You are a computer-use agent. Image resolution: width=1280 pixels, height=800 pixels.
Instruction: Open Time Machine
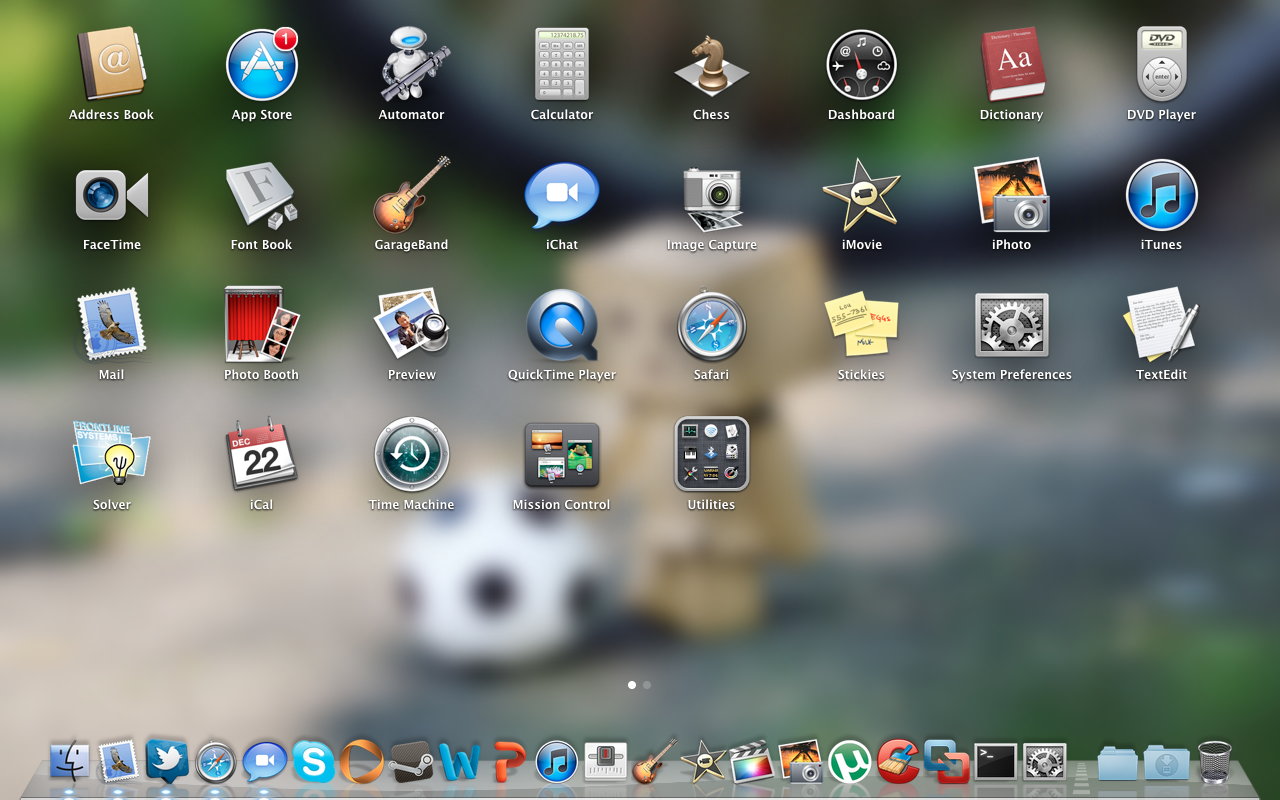[412, 455]
